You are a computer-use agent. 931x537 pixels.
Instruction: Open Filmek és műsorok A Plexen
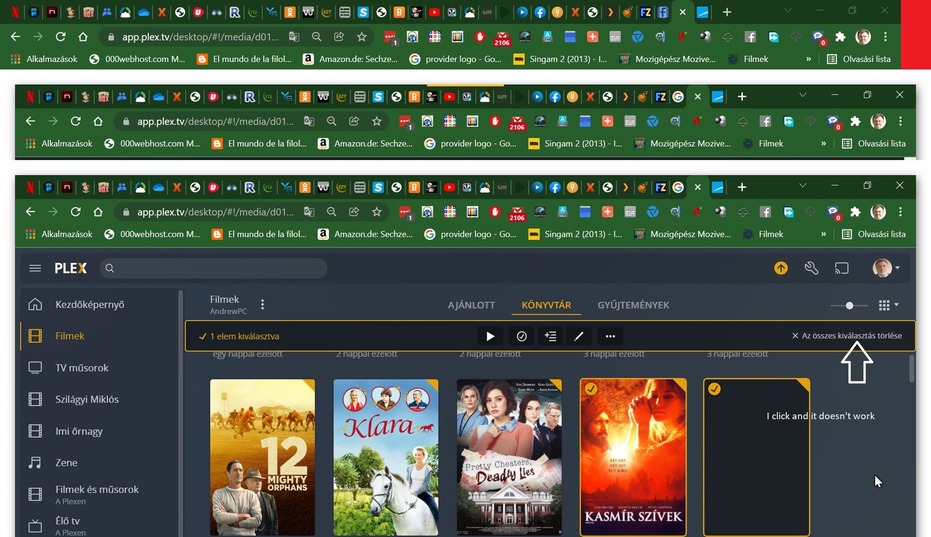(99, 494)
